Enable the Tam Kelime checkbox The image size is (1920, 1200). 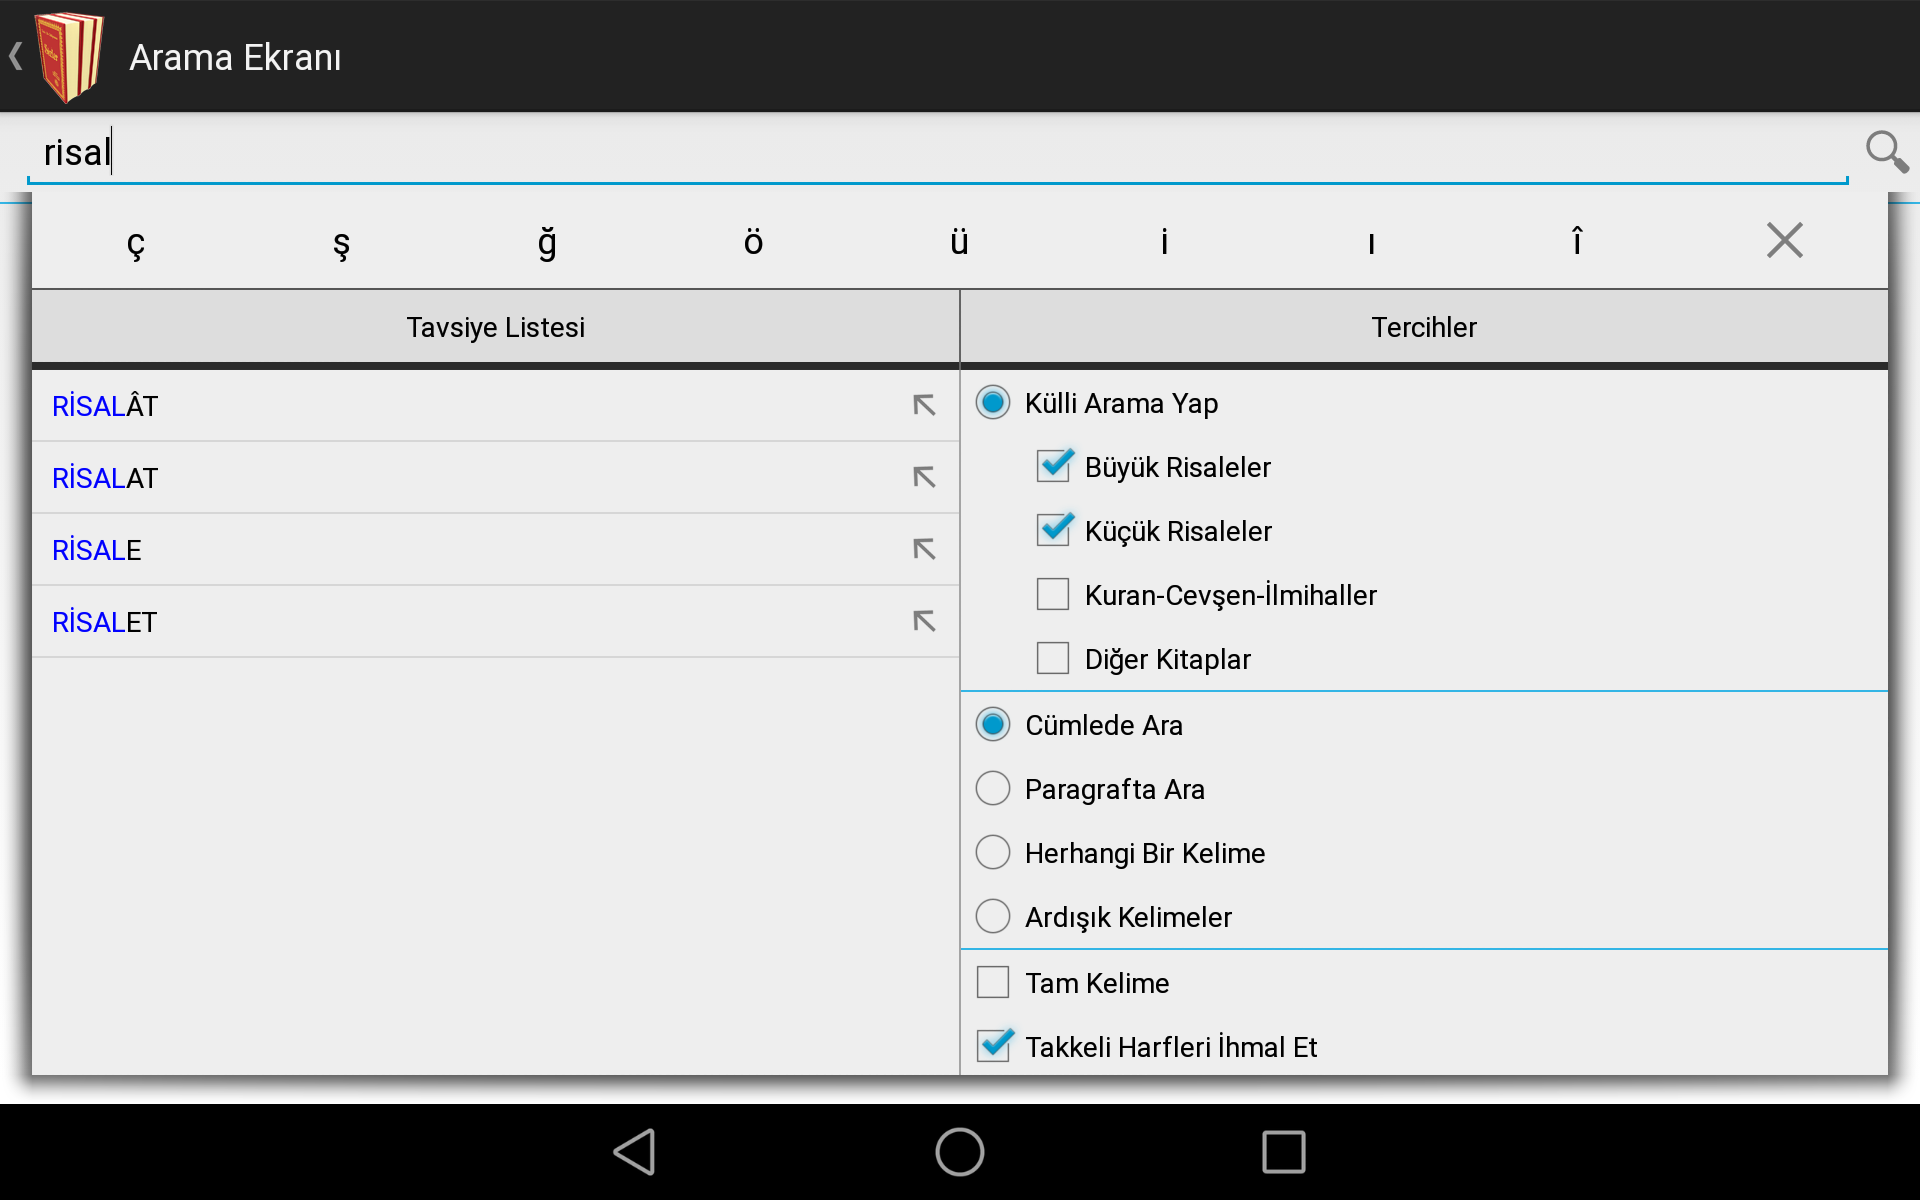993,983
